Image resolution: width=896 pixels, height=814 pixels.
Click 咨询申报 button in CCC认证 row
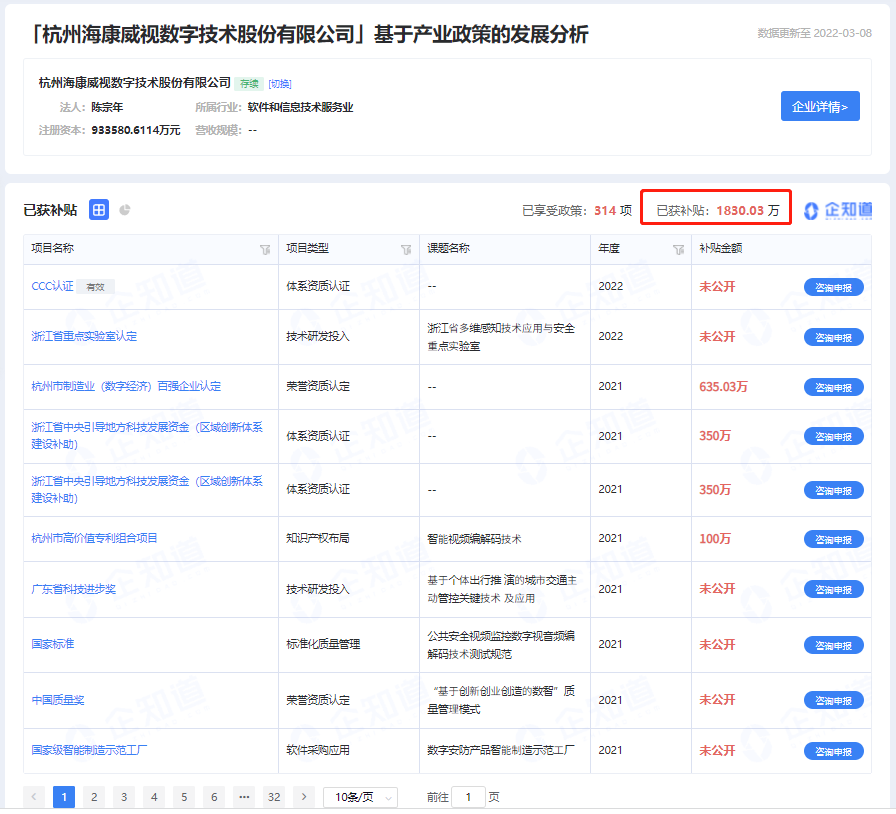(x=833, y=288)
